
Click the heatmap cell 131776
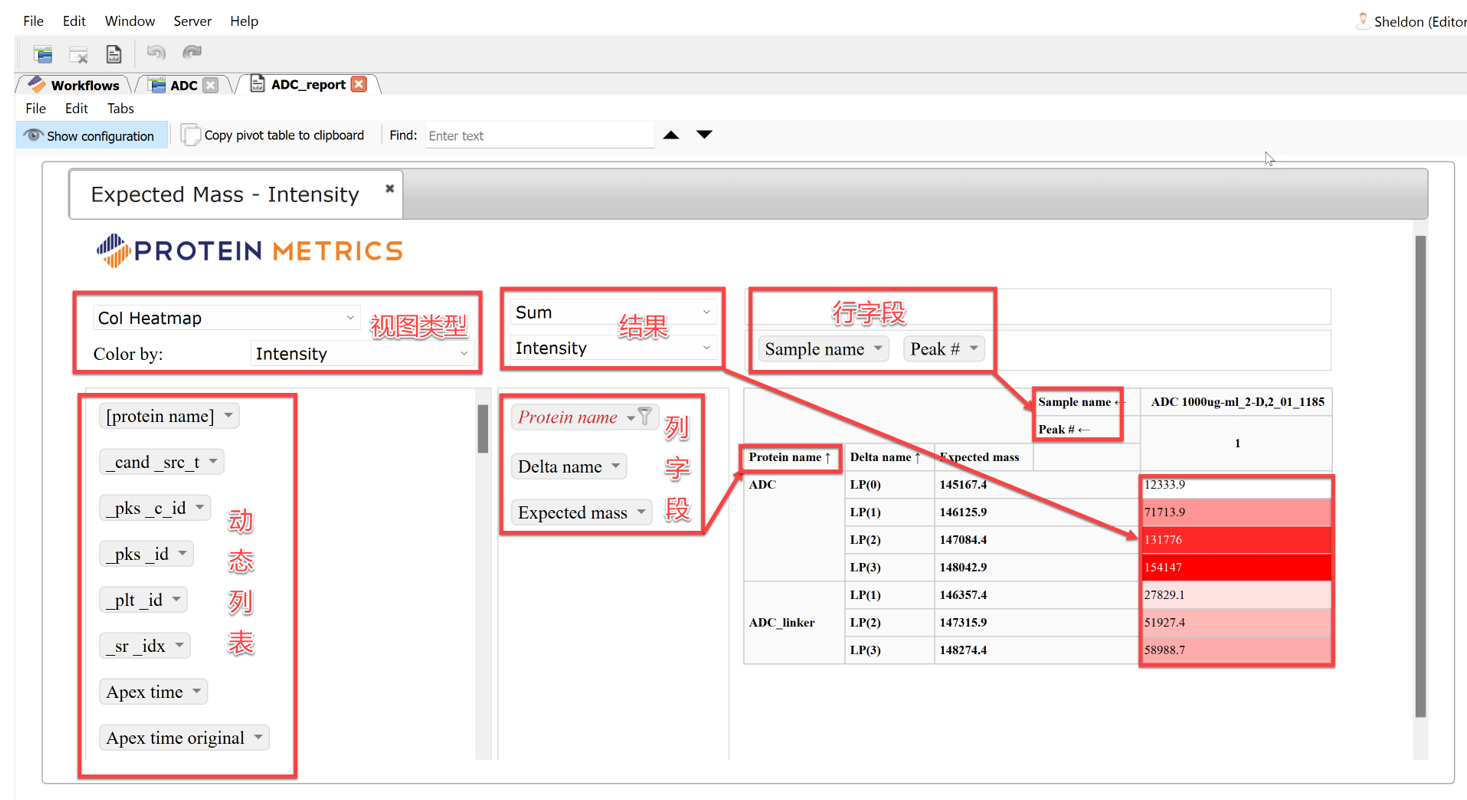tap(1236, 540)
